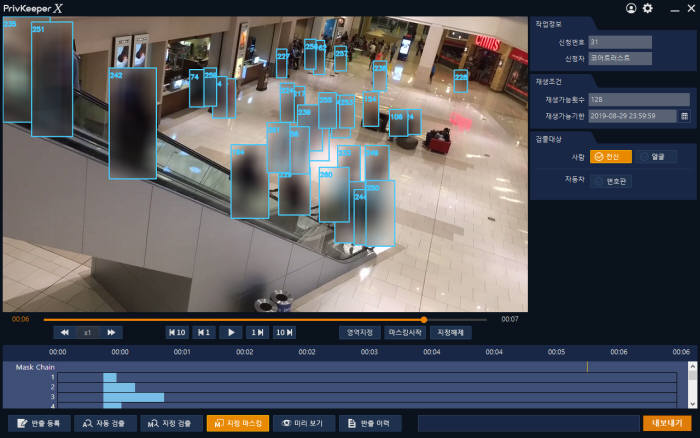Click the fast-forward speed double-arrow button
The width and height of the screenshot is (700, 438).
point(111,332)
